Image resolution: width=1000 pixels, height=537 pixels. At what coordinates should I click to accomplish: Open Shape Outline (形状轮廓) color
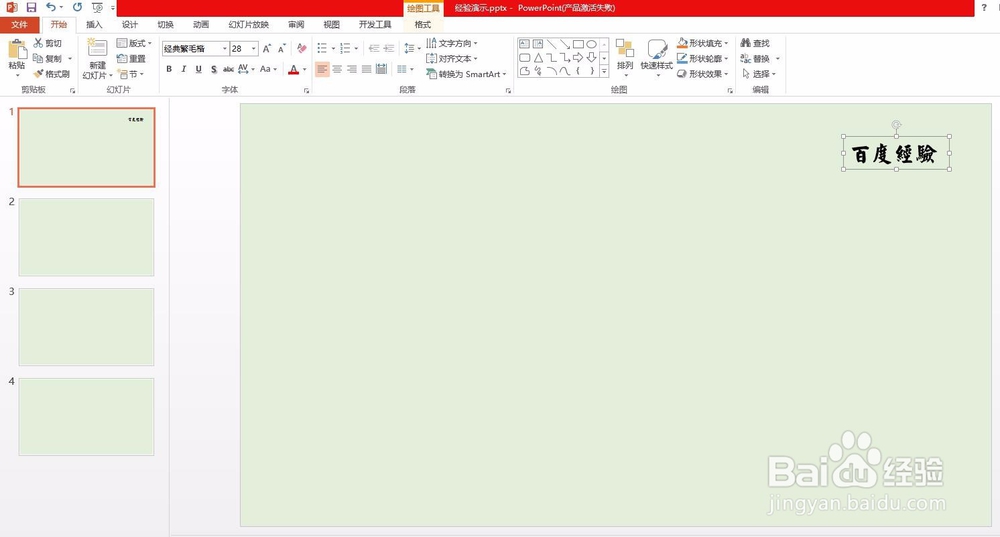[702, 58]
